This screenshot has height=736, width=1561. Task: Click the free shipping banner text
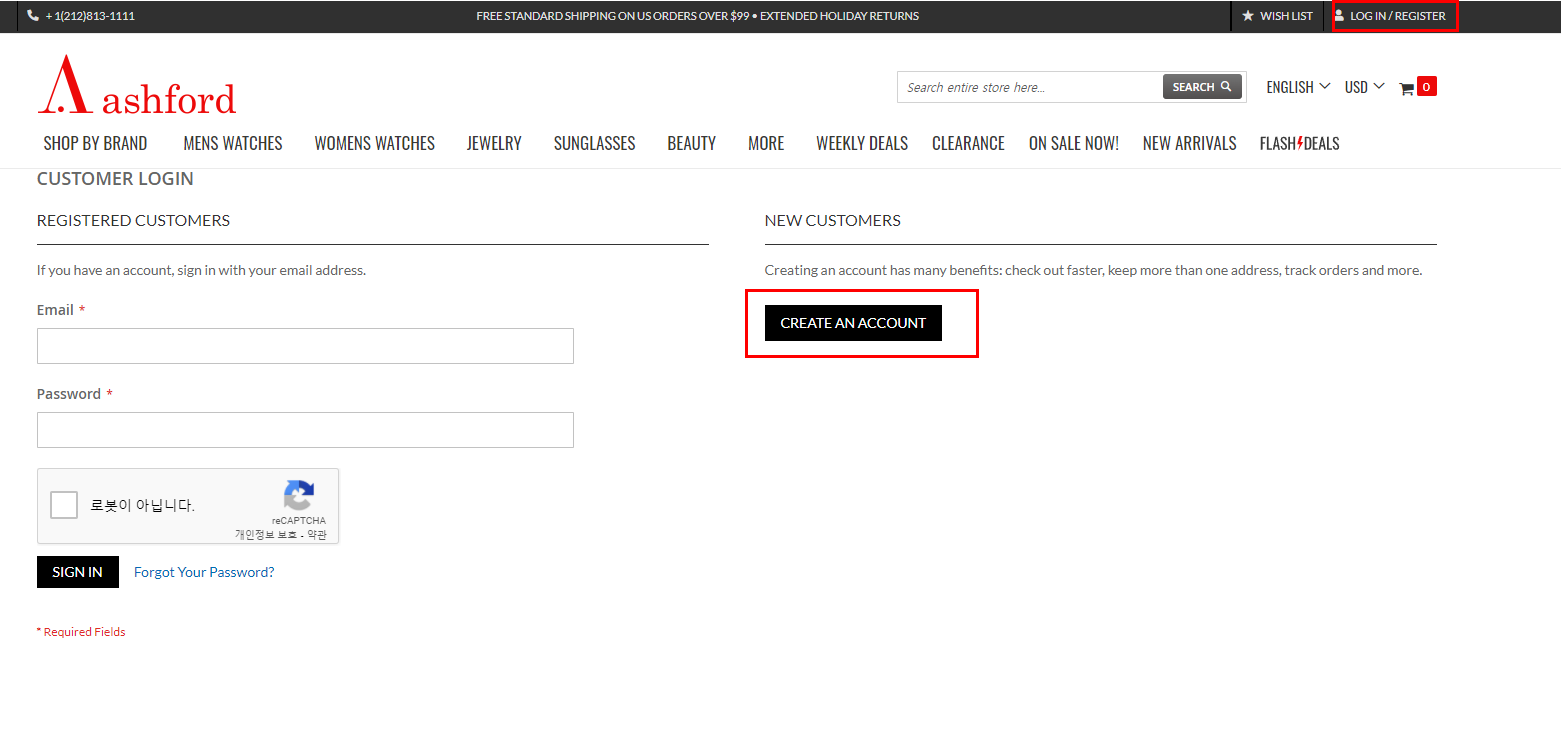click(x=697, y=16)
